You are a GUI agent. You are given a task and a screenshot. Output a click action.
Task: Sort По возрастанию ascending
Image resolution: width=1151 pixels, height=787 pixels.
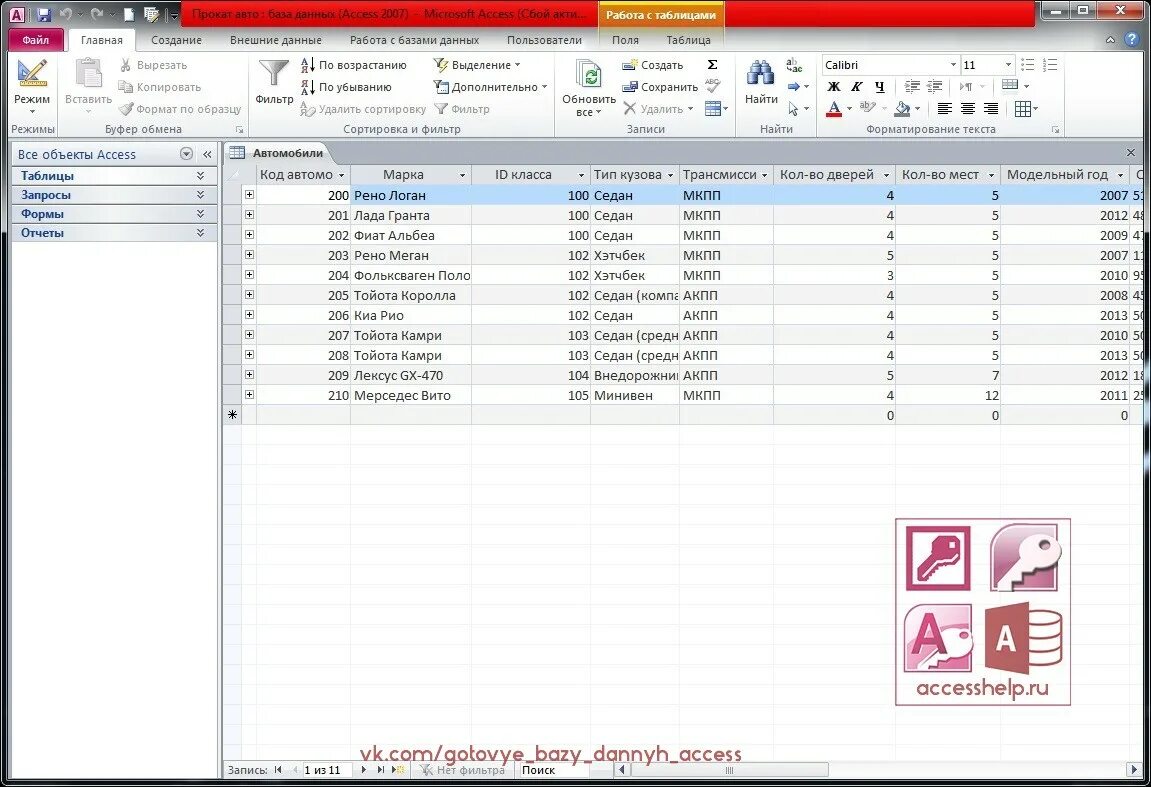click(353, 65)
